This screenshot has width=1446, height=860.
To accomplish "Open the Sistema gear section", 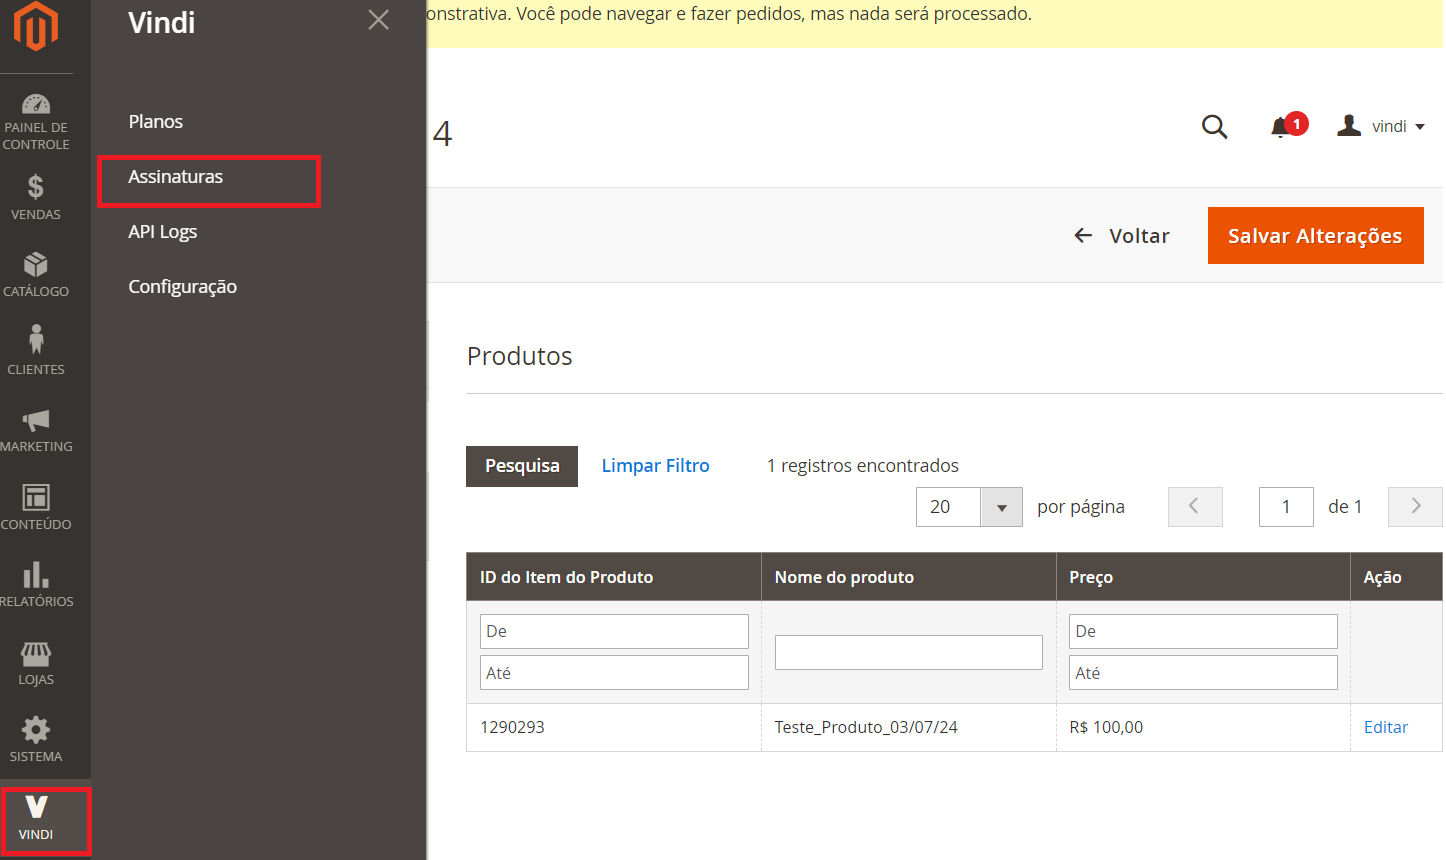I will (x=36, y=739).
